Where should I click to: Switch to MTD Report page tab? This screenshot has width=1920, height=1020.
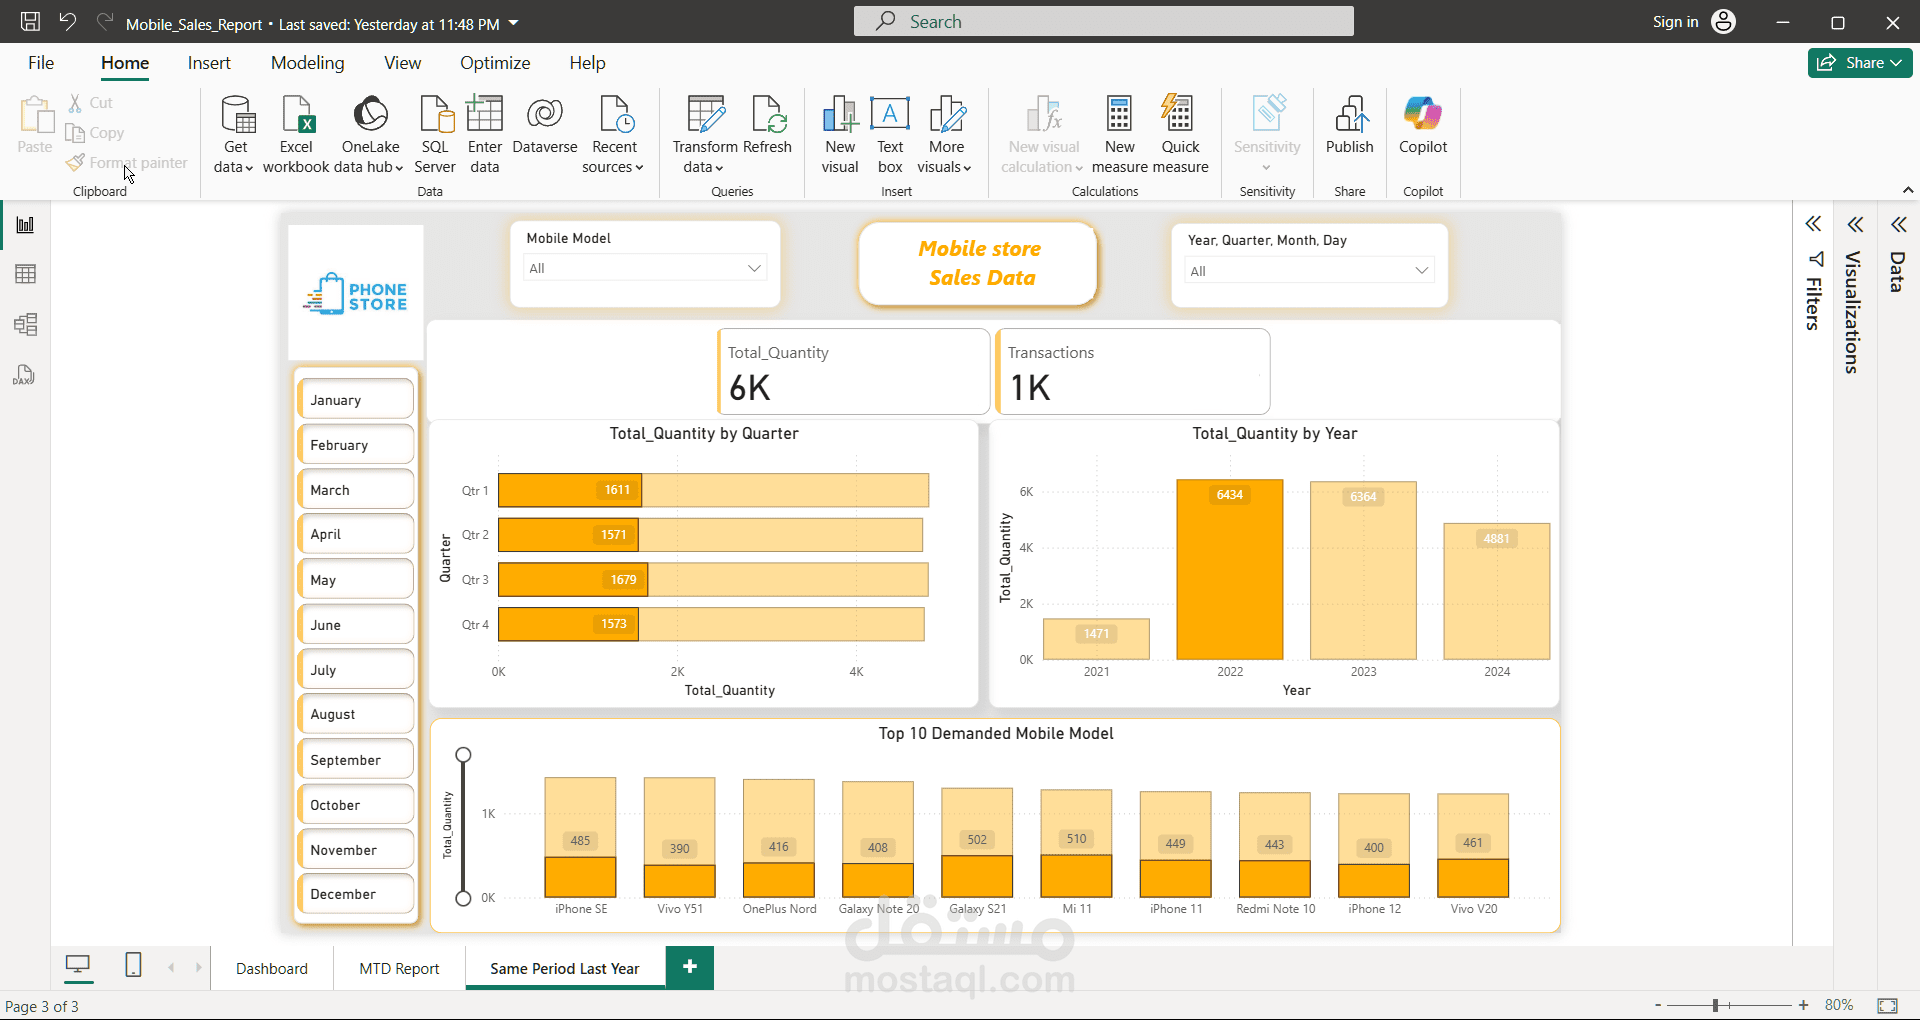click(399, 968)
